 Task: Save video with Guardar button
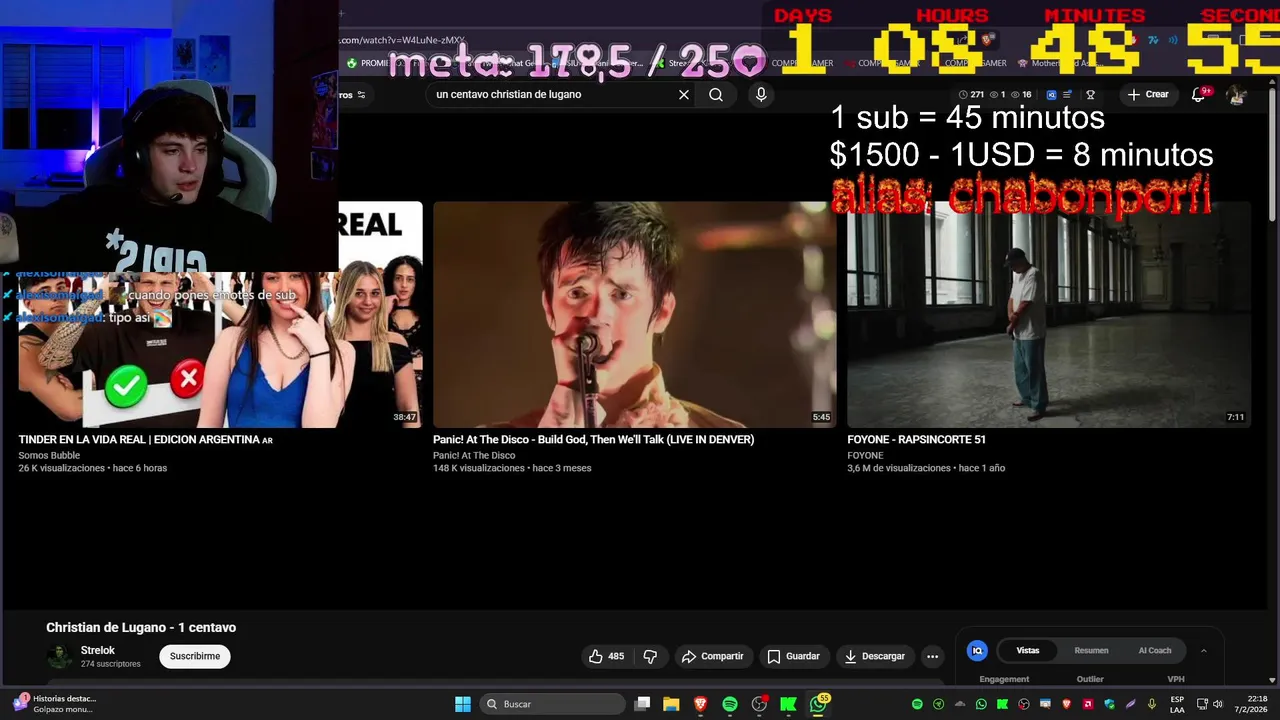794,656
